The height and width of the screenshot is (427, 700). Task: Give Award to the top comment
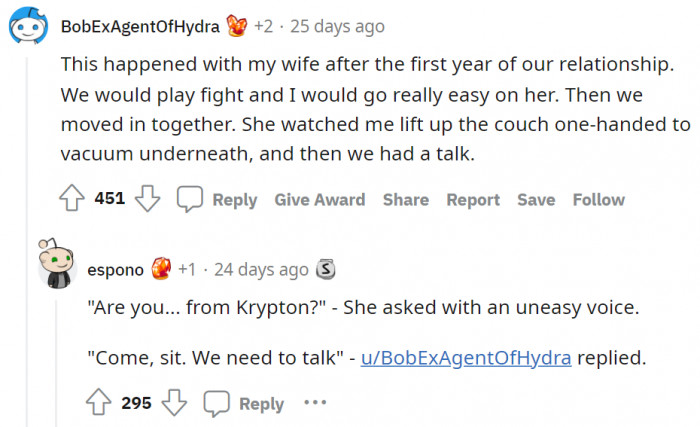pyautogui.click(x=320, y=199)
